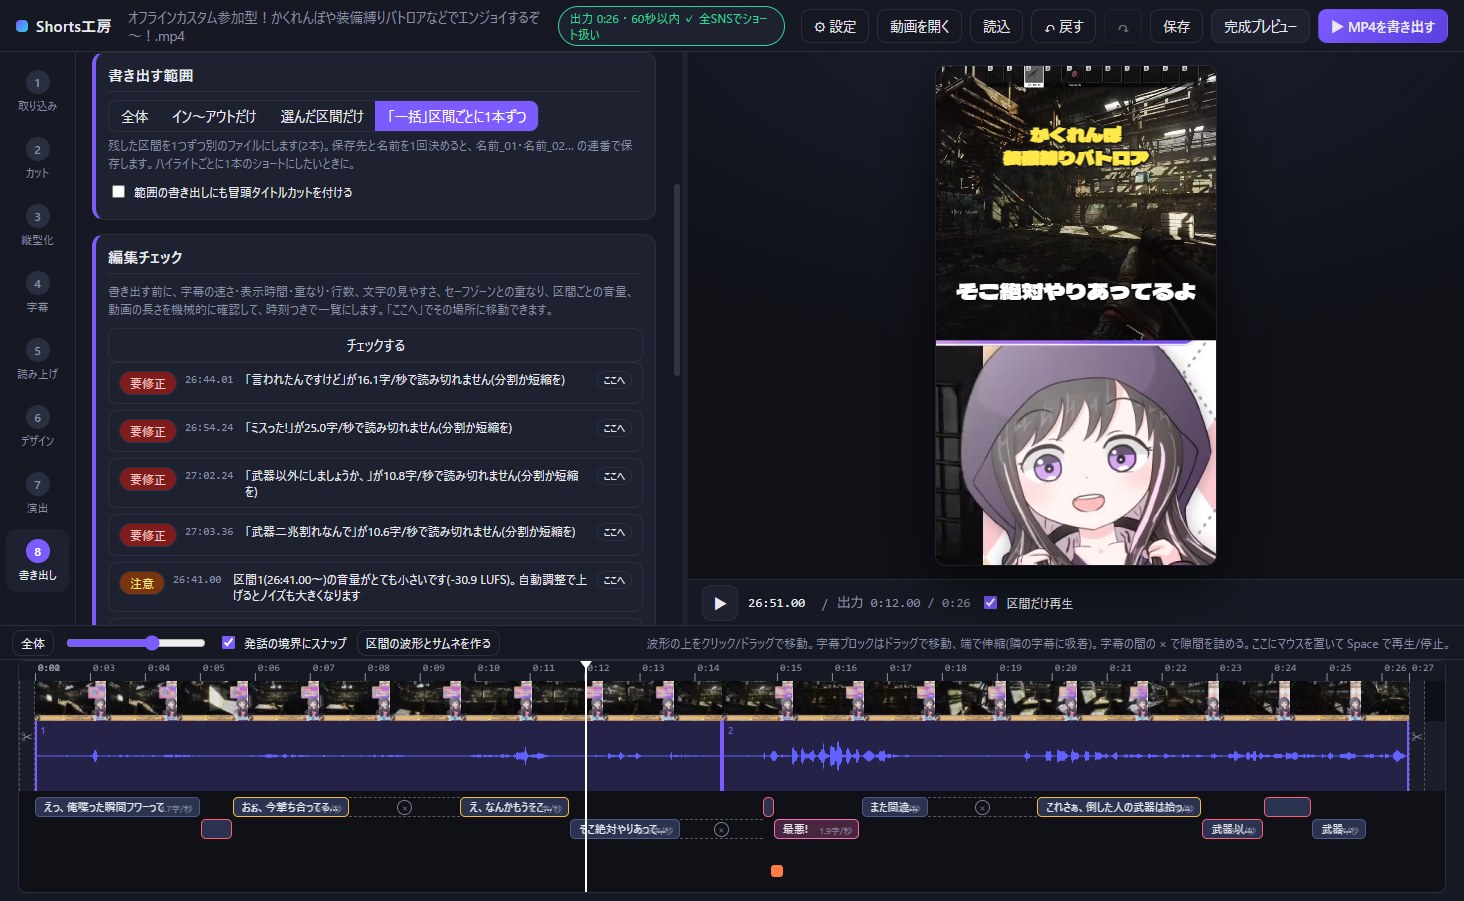Go to step 6 デザイン

click(37, 427)
